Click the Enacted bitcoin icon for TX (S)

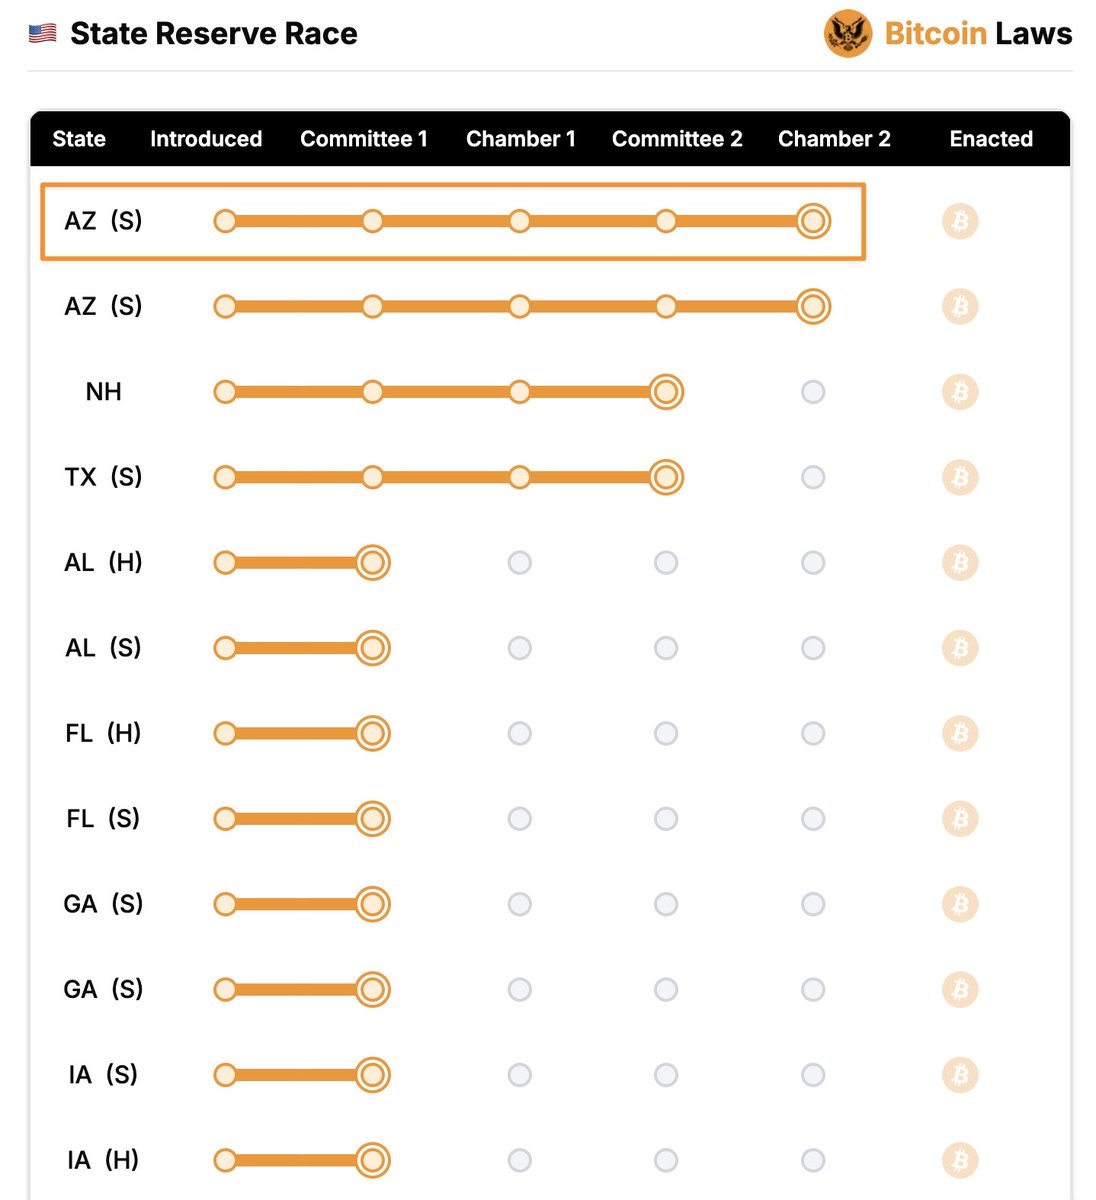[960, 477]
